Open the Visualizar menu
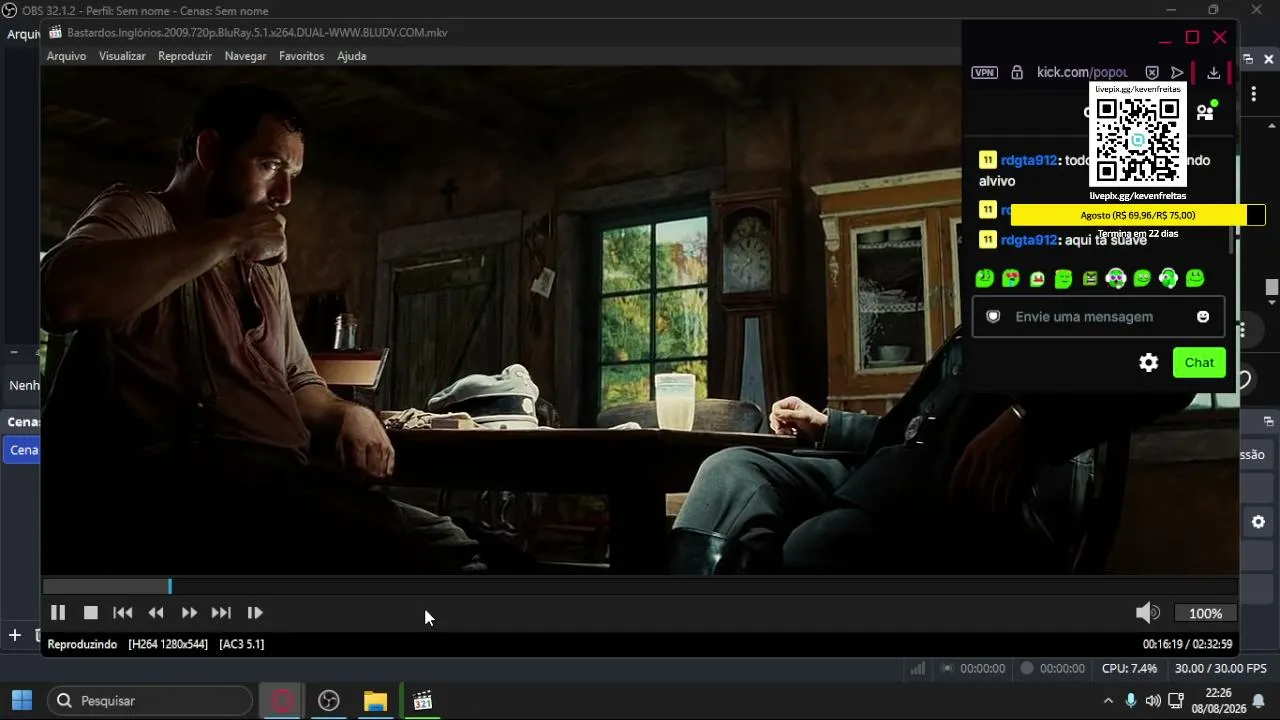Screen dimensions: 1280x720 [x=122, y=56]
